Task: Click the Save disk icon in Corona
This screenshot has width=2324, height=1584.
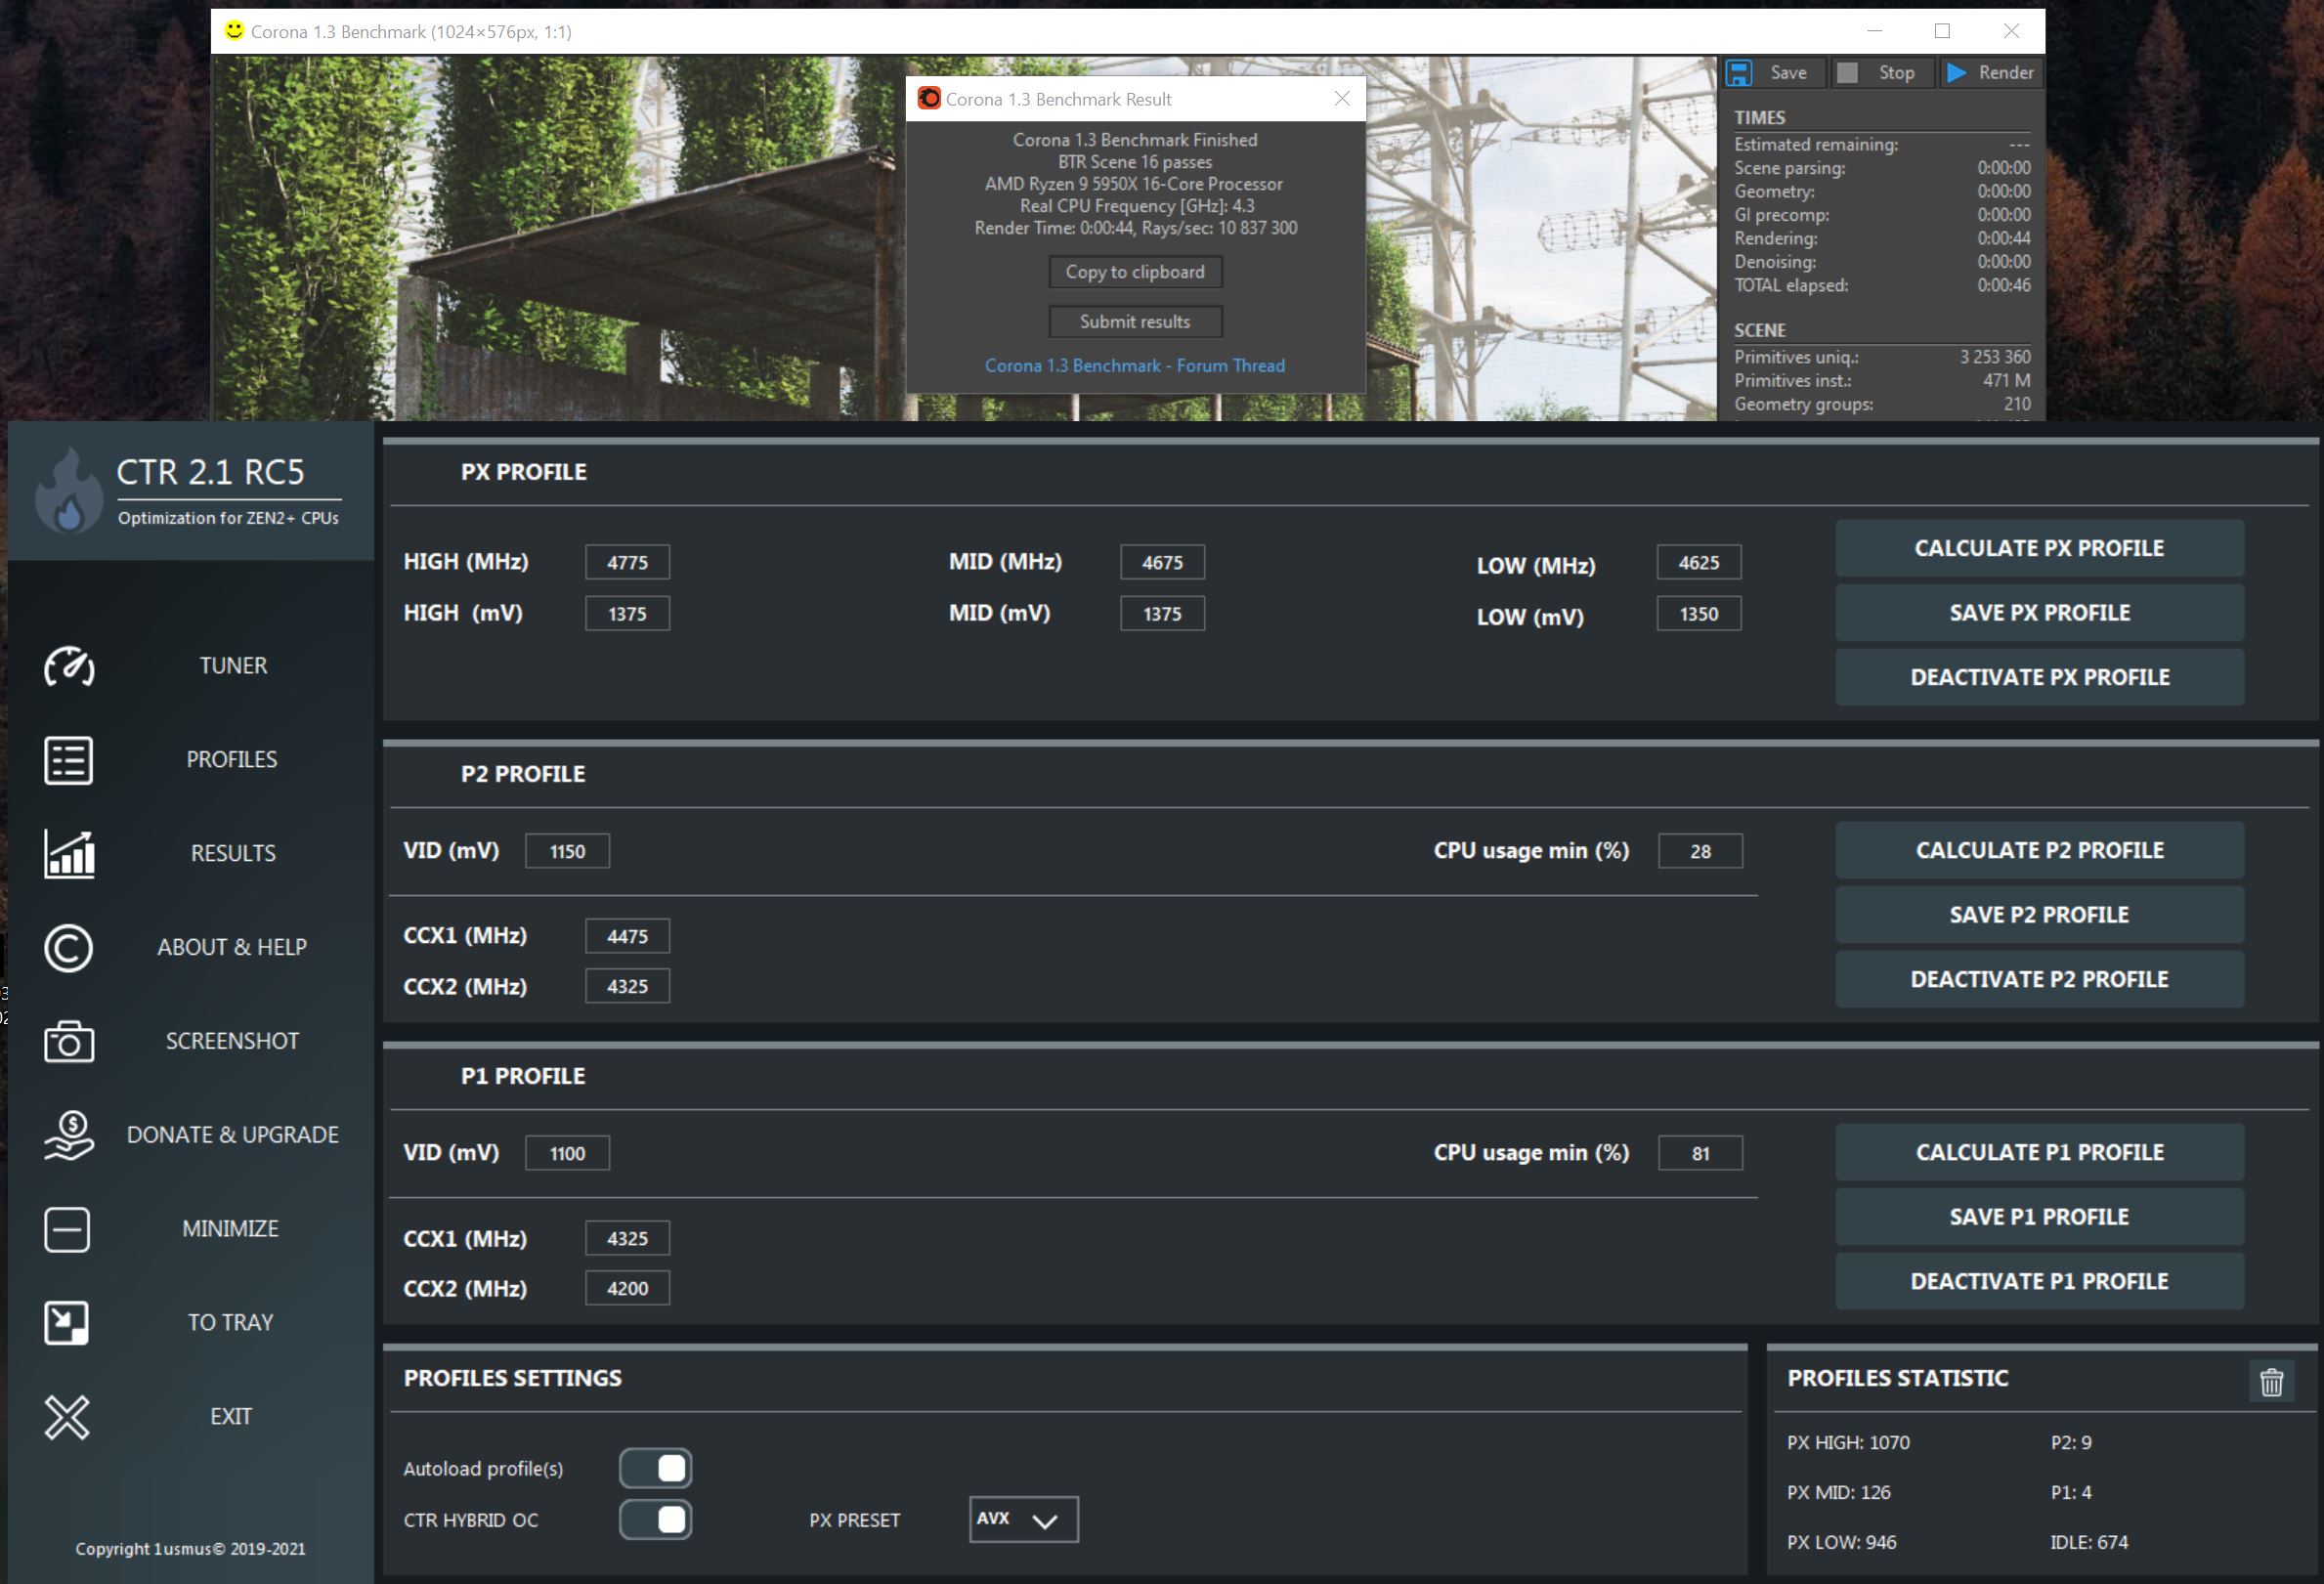Action: tap(1739, 73)
